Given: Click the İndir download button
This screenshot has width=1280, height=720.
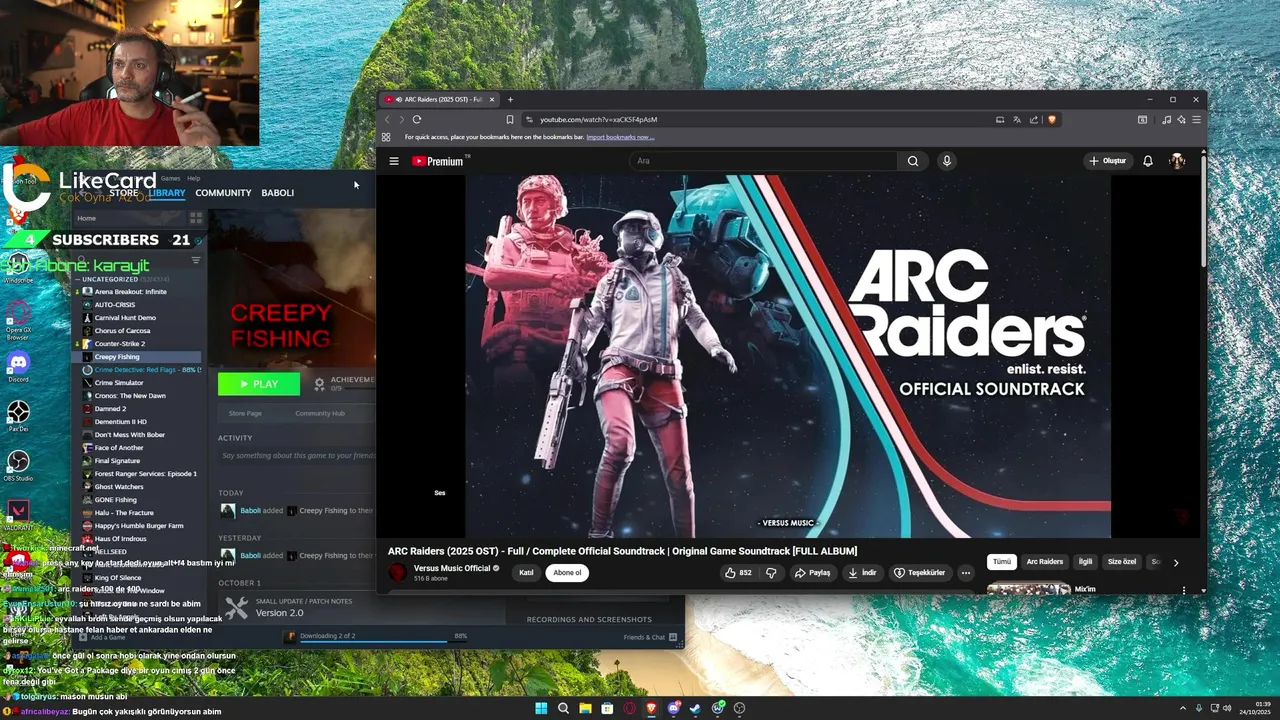Looking at the screenshot, I should point(862,573).
